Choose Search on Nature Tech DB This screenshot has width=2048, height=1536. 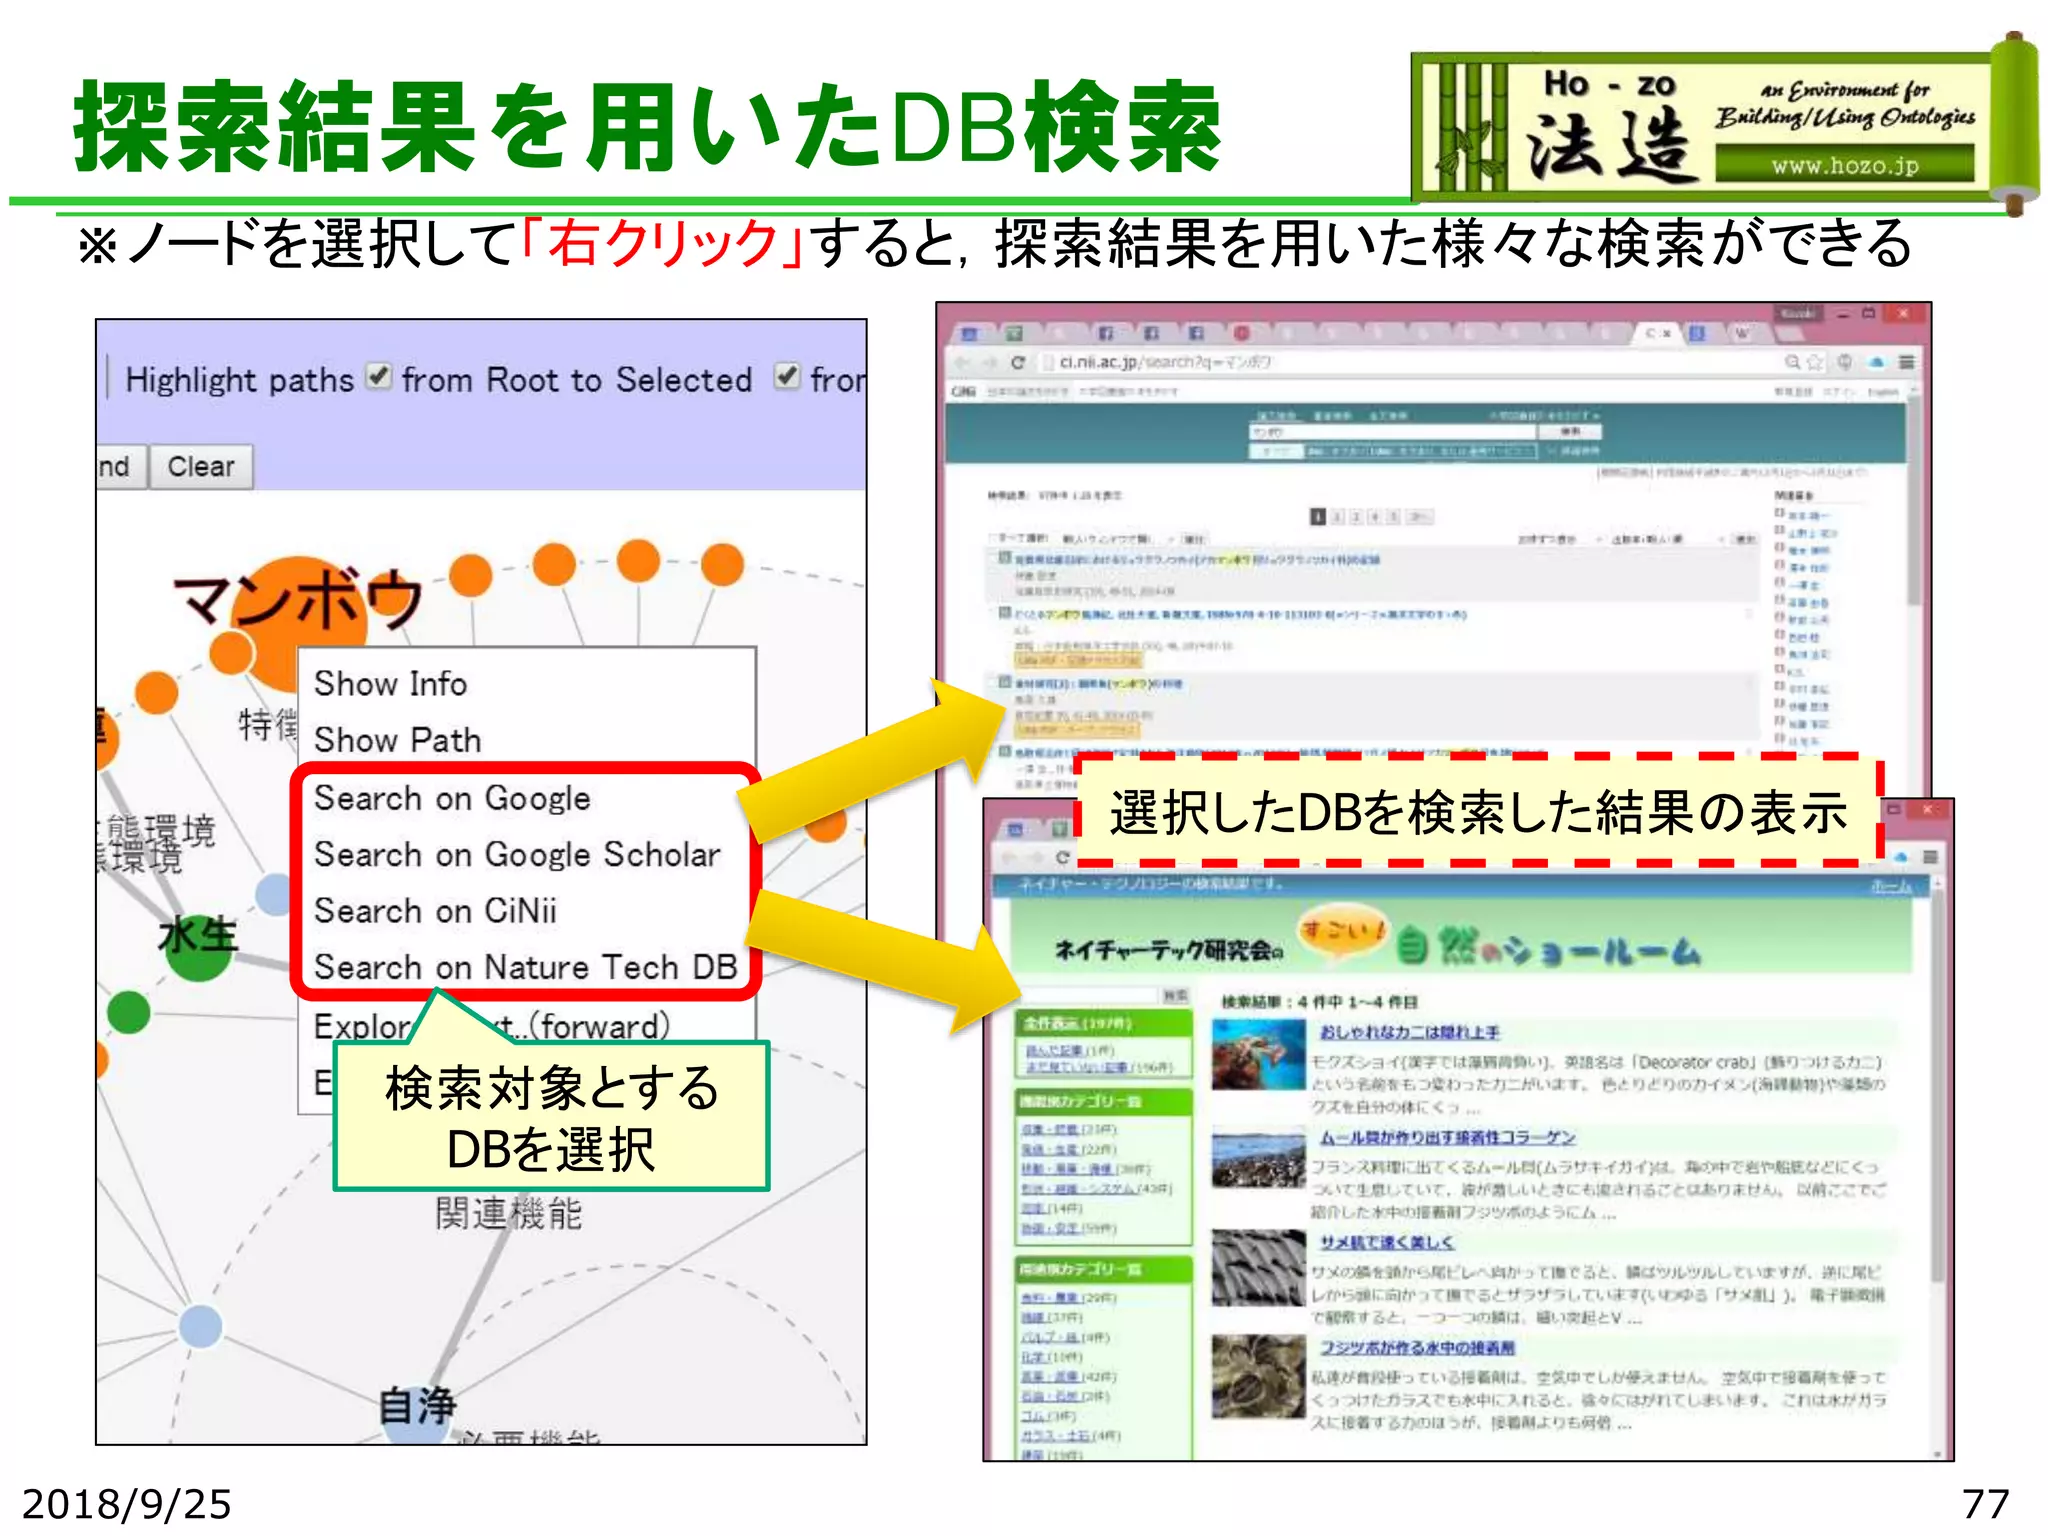click(x=527, y=966)
